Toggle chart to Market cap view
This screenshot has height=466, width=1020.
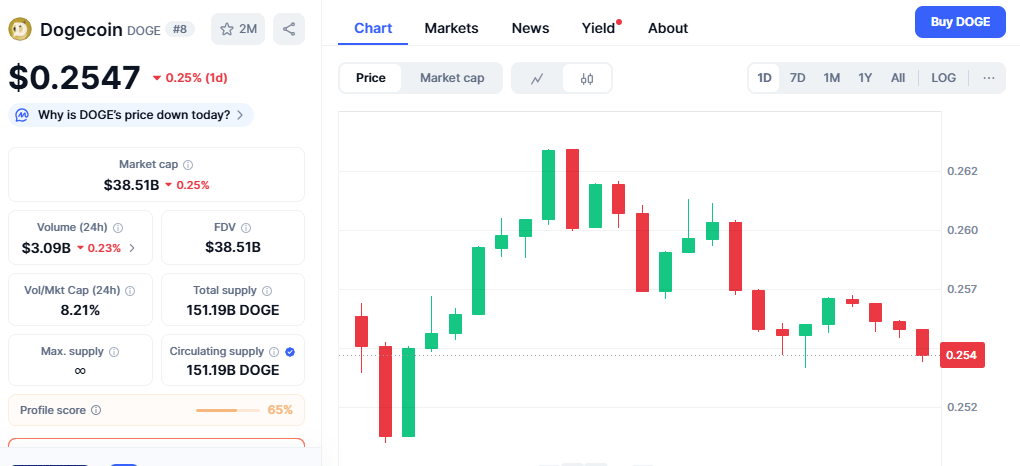(452, 78)
